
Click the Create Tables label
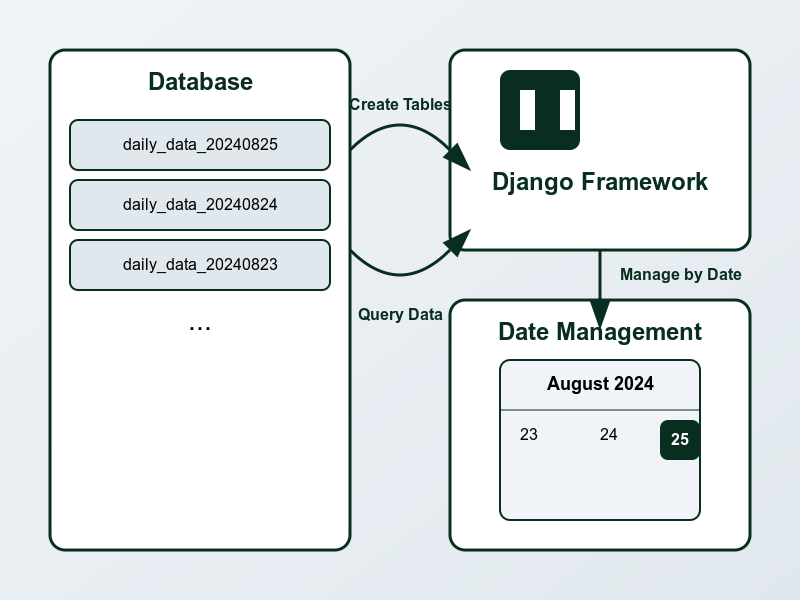(399, 105)
